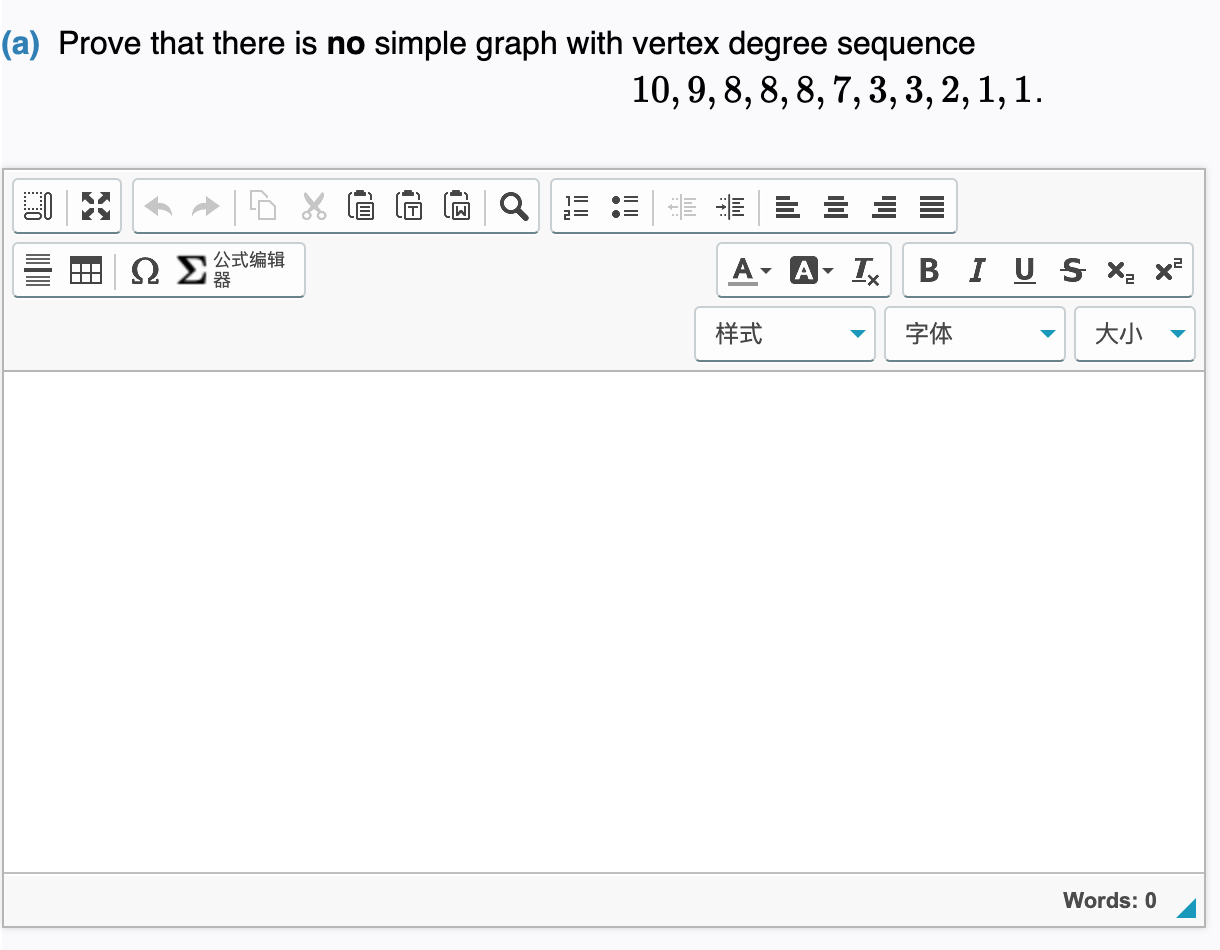Click the Copy icon

click(x=263, y=207)
